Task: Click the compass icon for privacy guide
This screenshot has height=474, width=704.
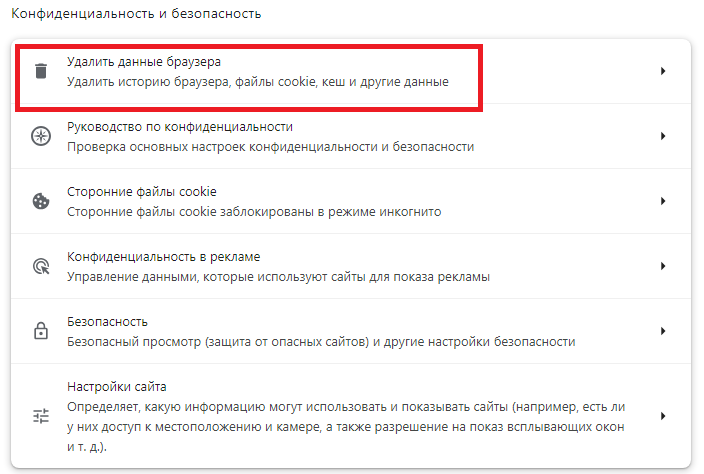Action: 41,136
